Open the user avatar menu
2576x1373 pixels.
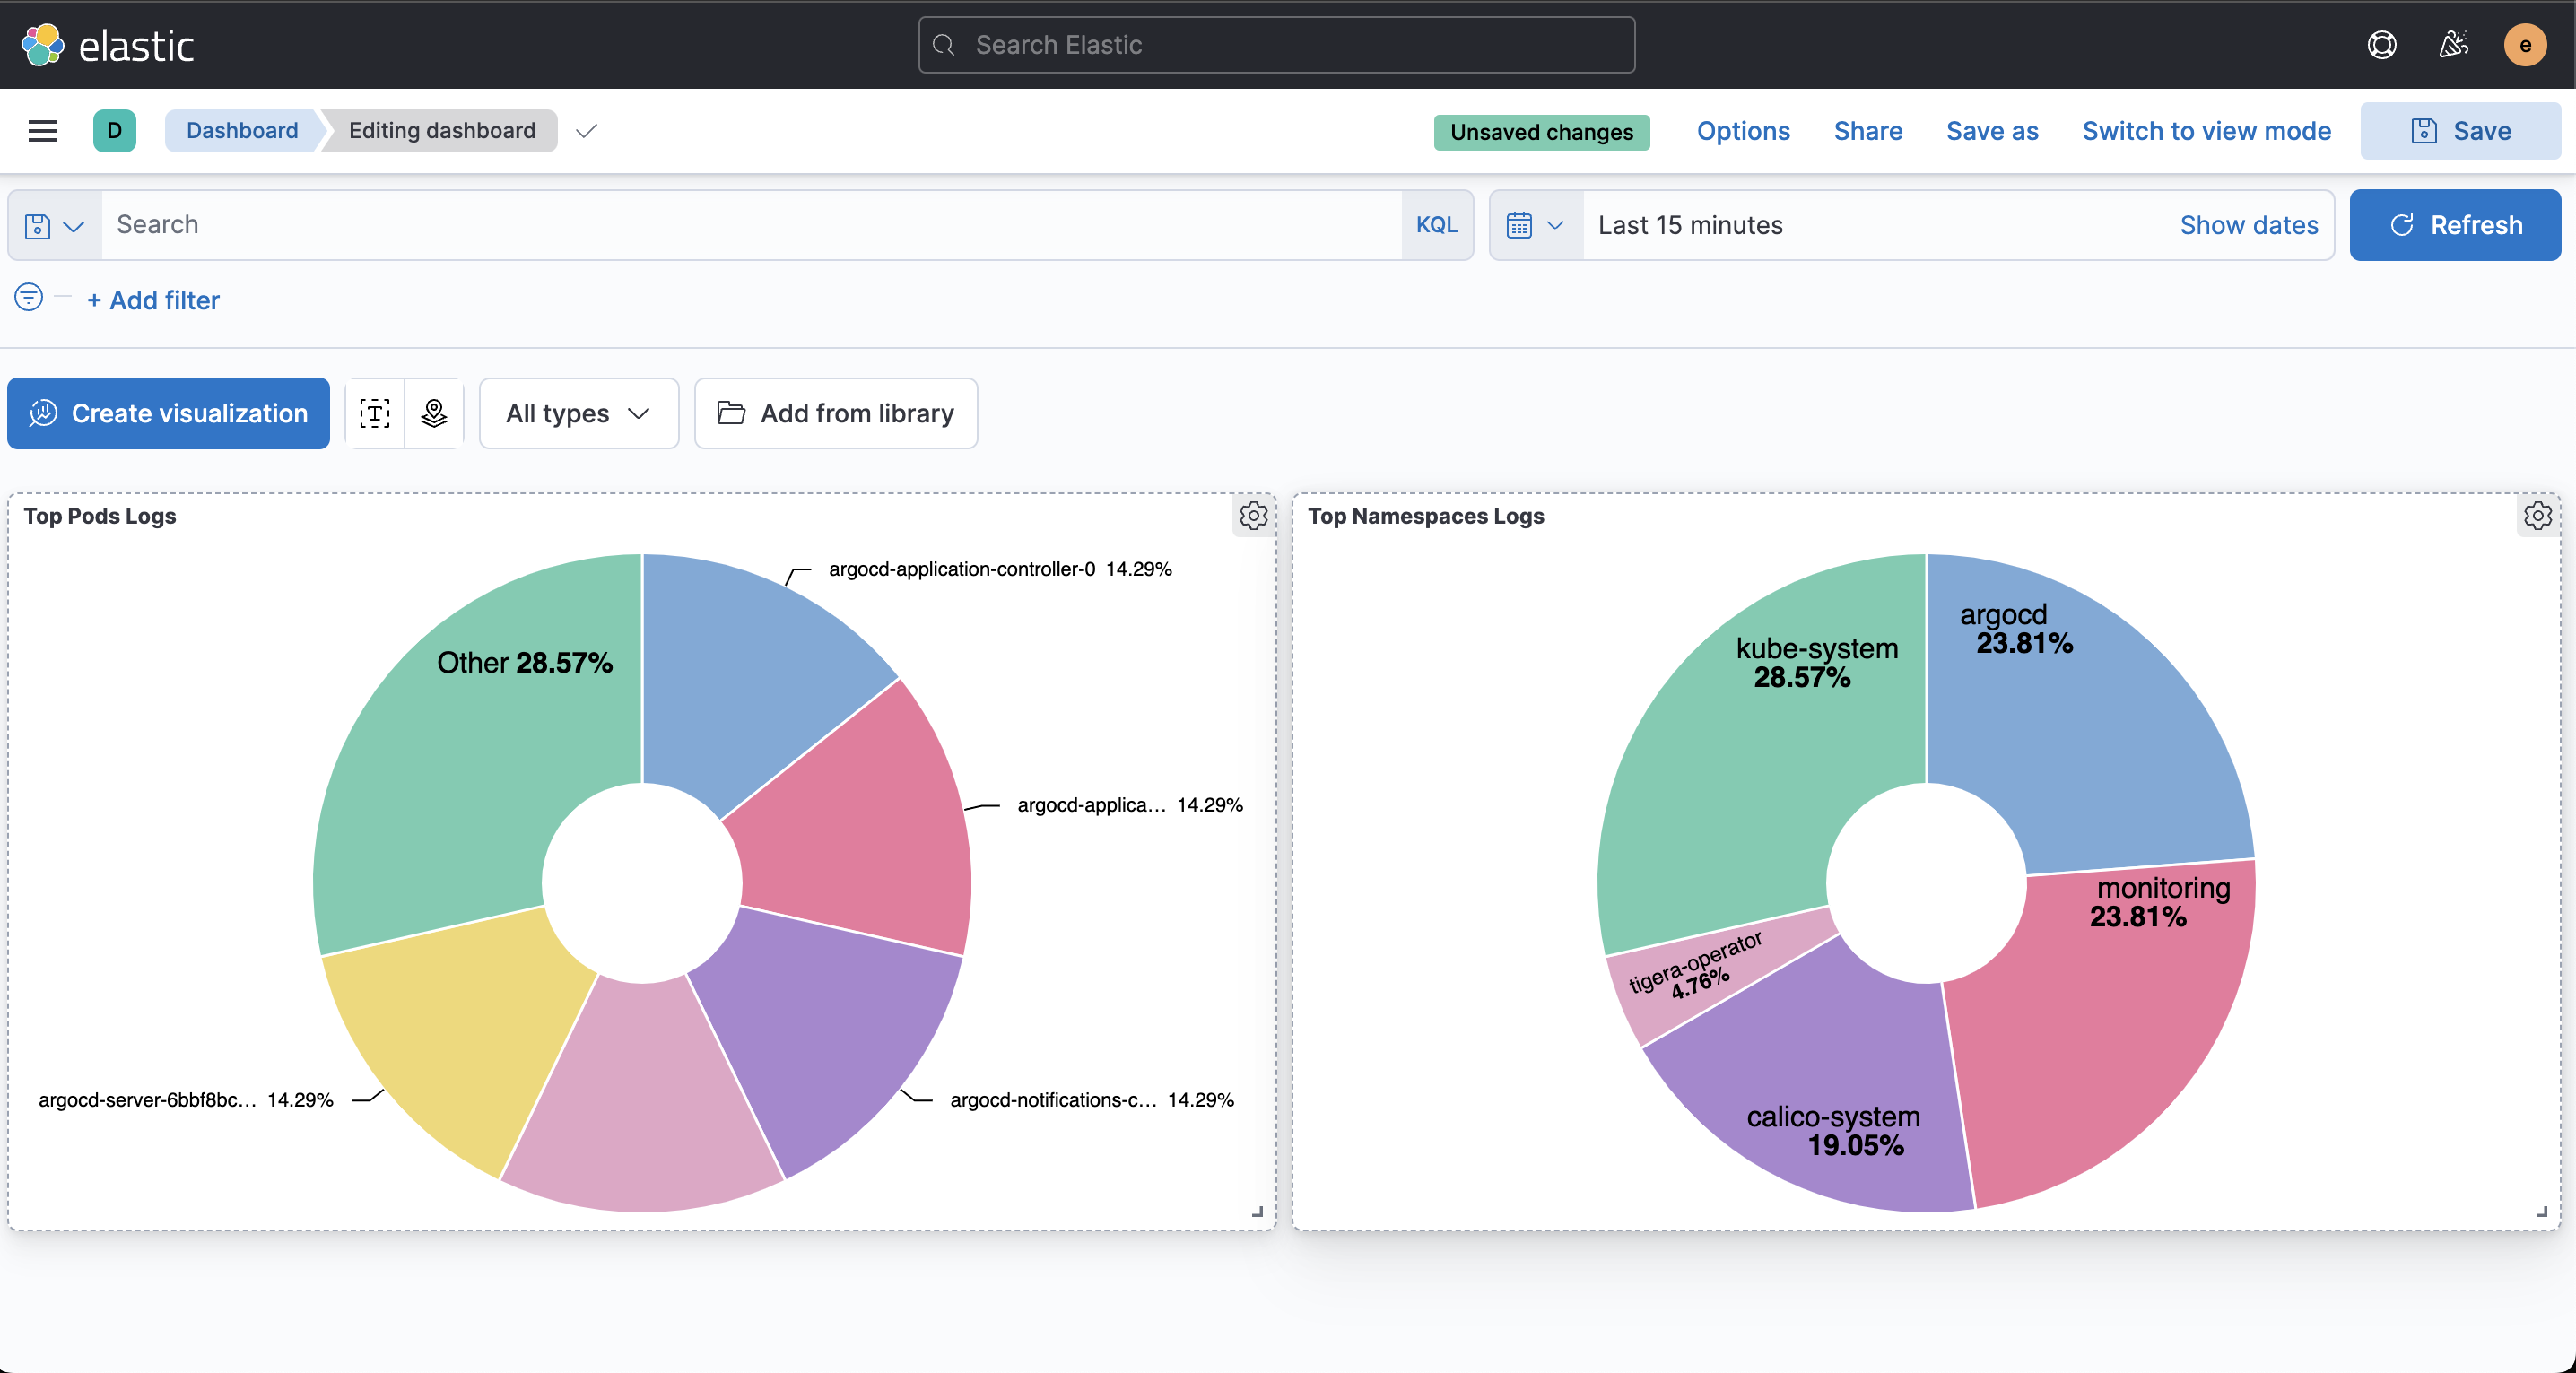tap(2524, 45)
